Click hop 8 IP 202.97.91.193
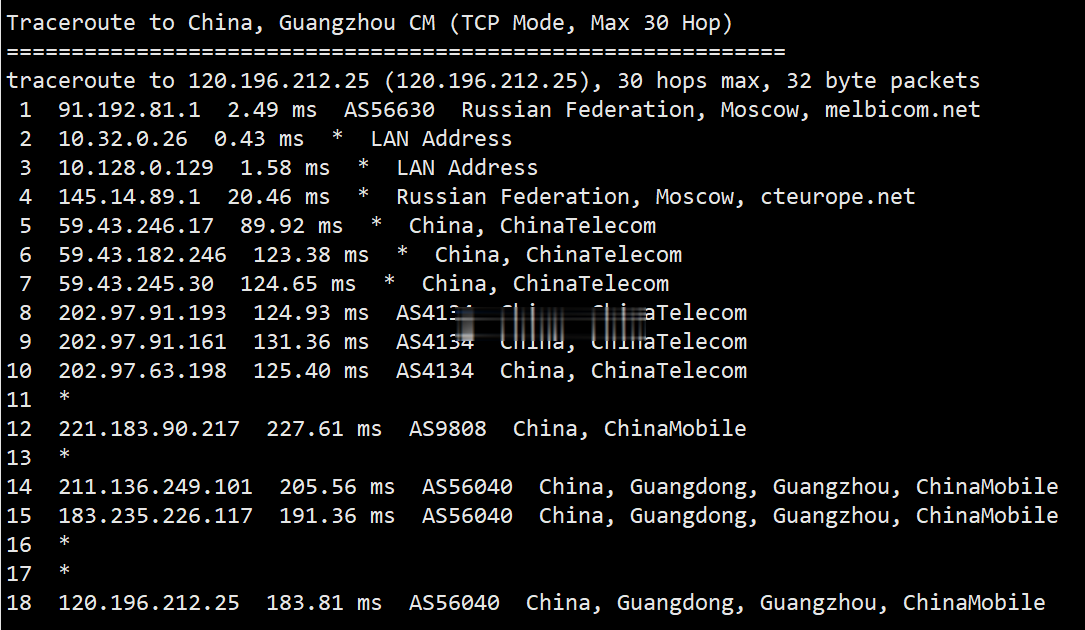 [x=143, y=314]
